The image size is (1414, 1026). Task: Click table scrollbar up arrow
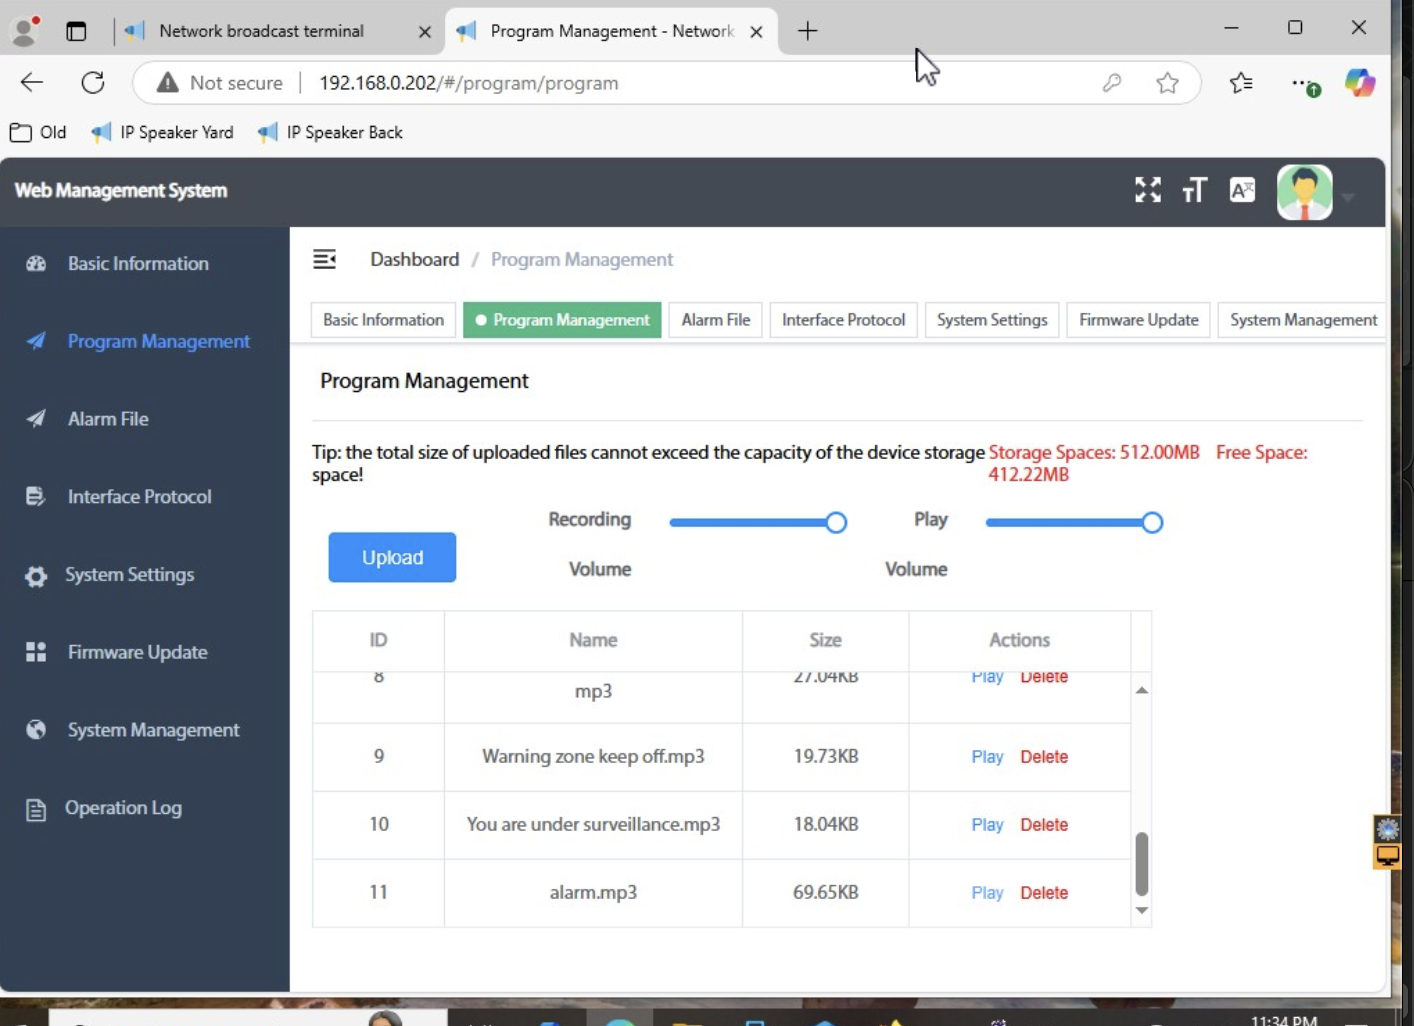(1141, 690)
